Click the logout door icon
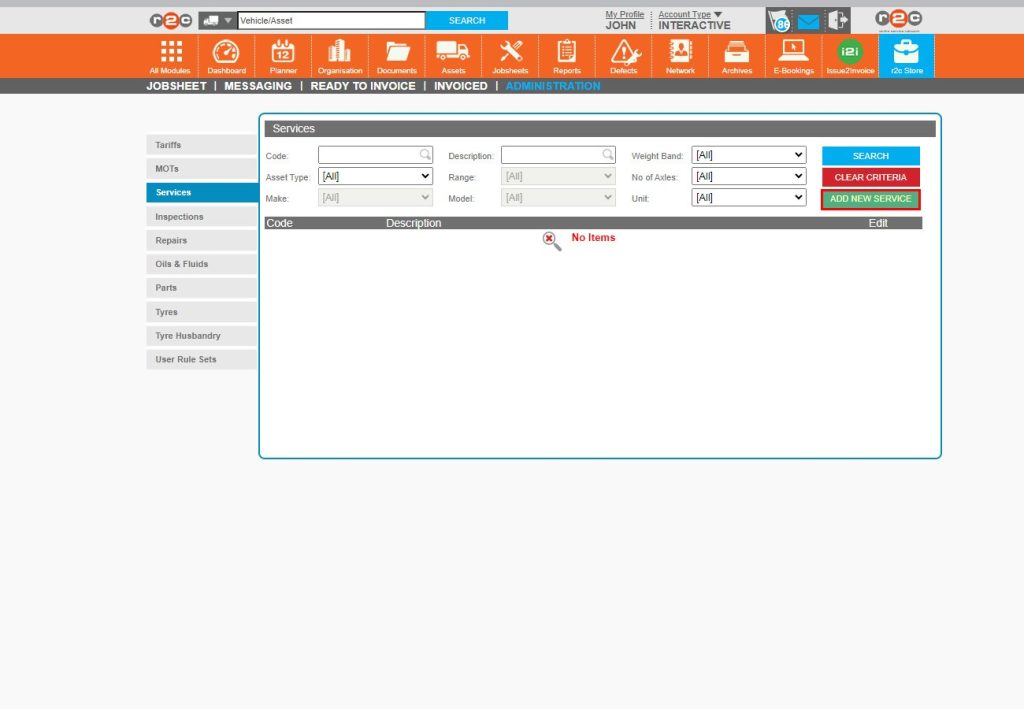The width and height of the screenshot is (1024, 709). pos(838,21)
